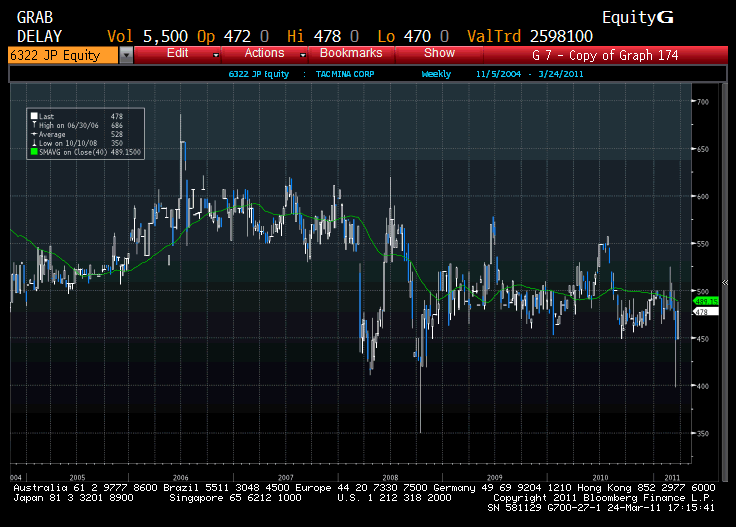The height and width of the screenshot is (527, 736).
Task: Click the 6322 JP Equity security field
Action: [63, 55]
